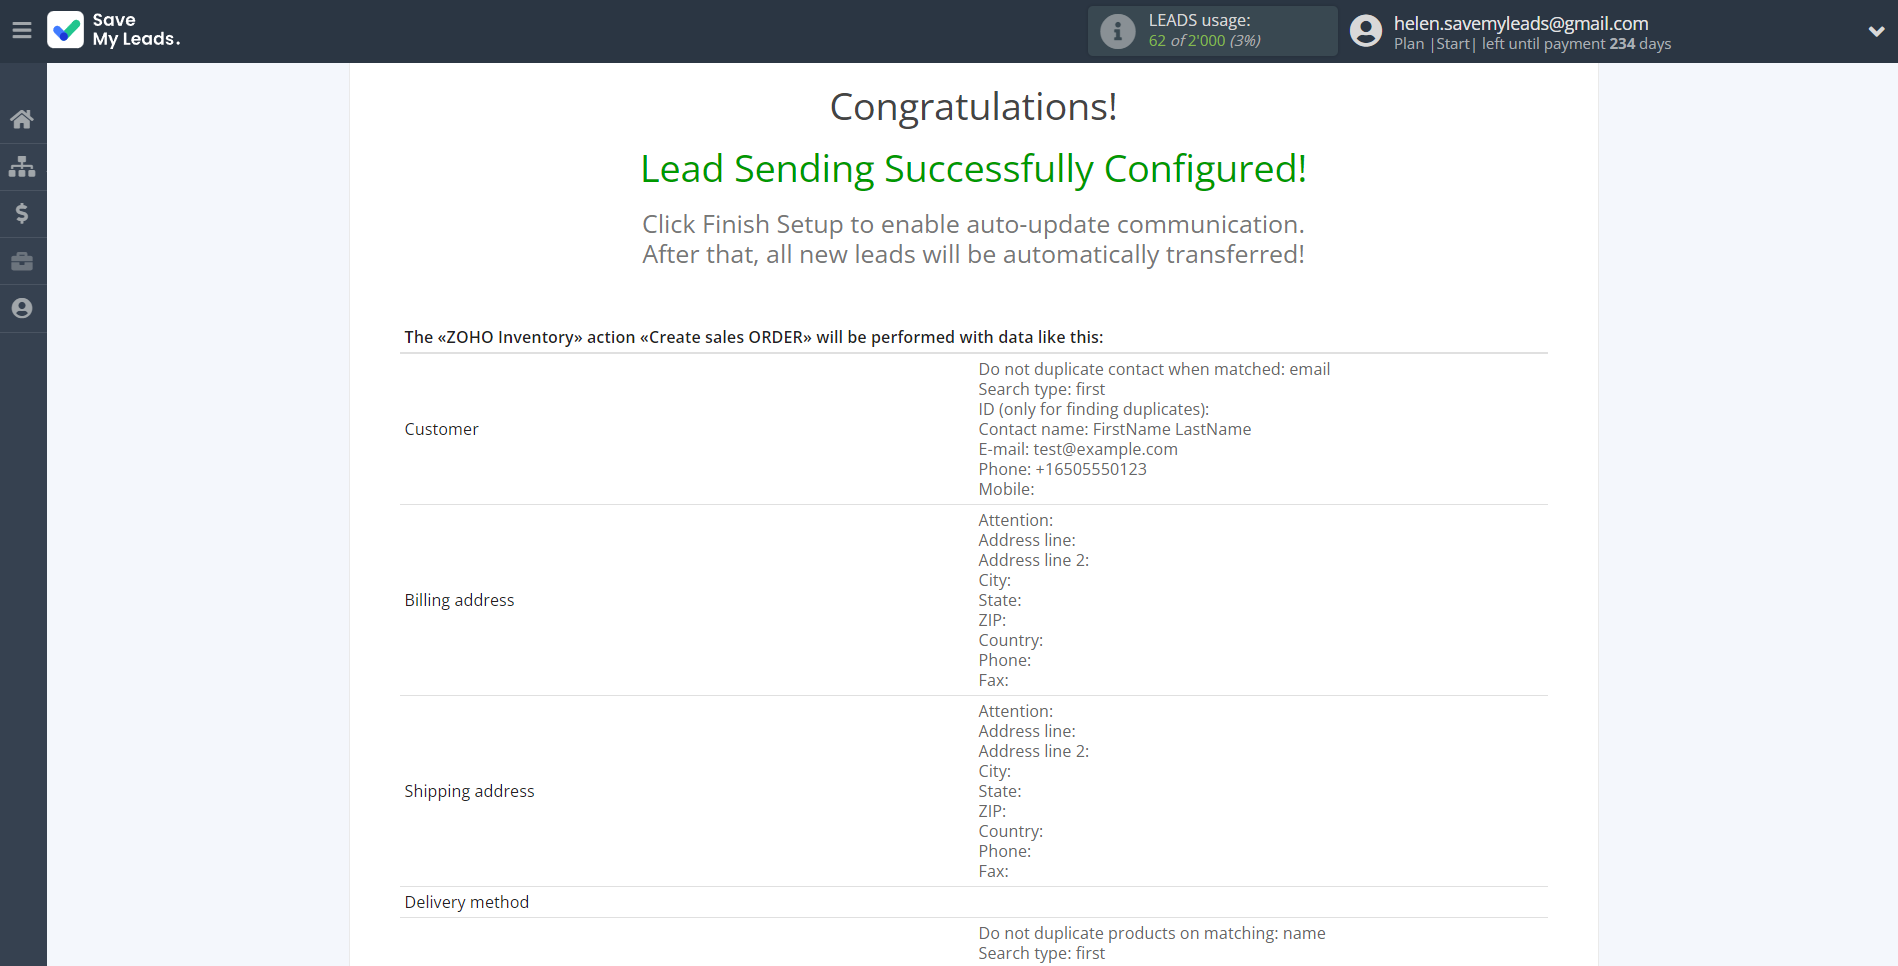This screenshot has width=1898, height=966.
Task: Open billing dollar sign icon in sidebar
Action: tap(22, 213)
